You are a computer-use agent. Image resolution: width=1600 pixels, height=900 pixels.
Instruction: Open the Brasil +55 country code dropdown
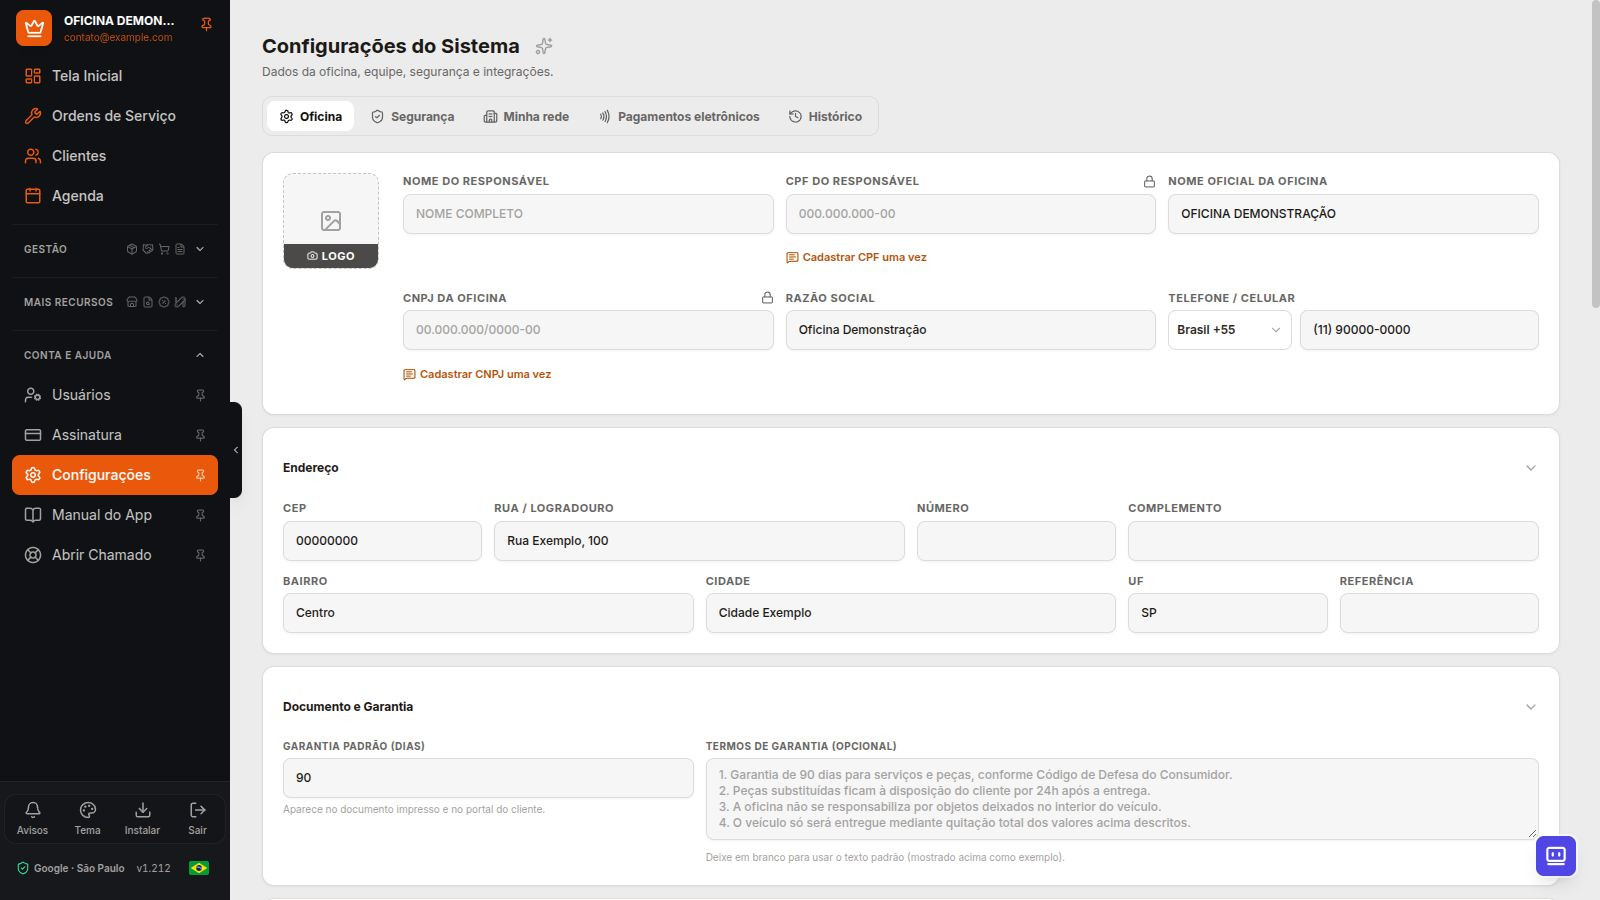pos(1229,330)
